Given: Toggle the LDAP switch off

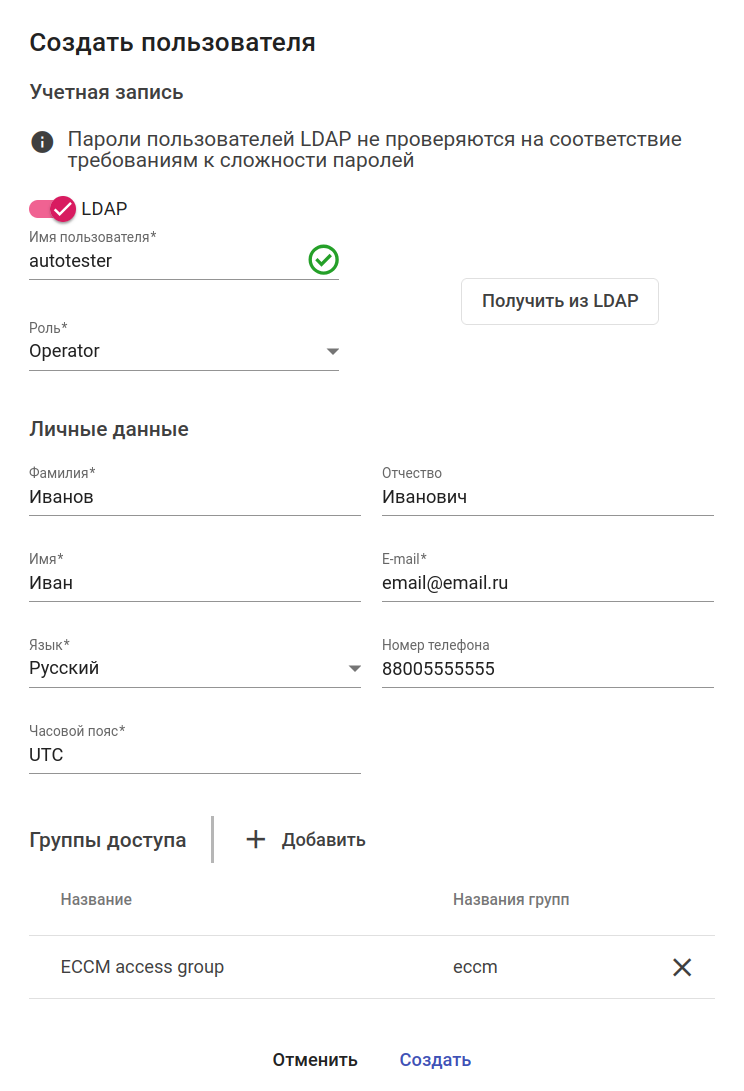Looking at the screenshot, I should (52, 209).
